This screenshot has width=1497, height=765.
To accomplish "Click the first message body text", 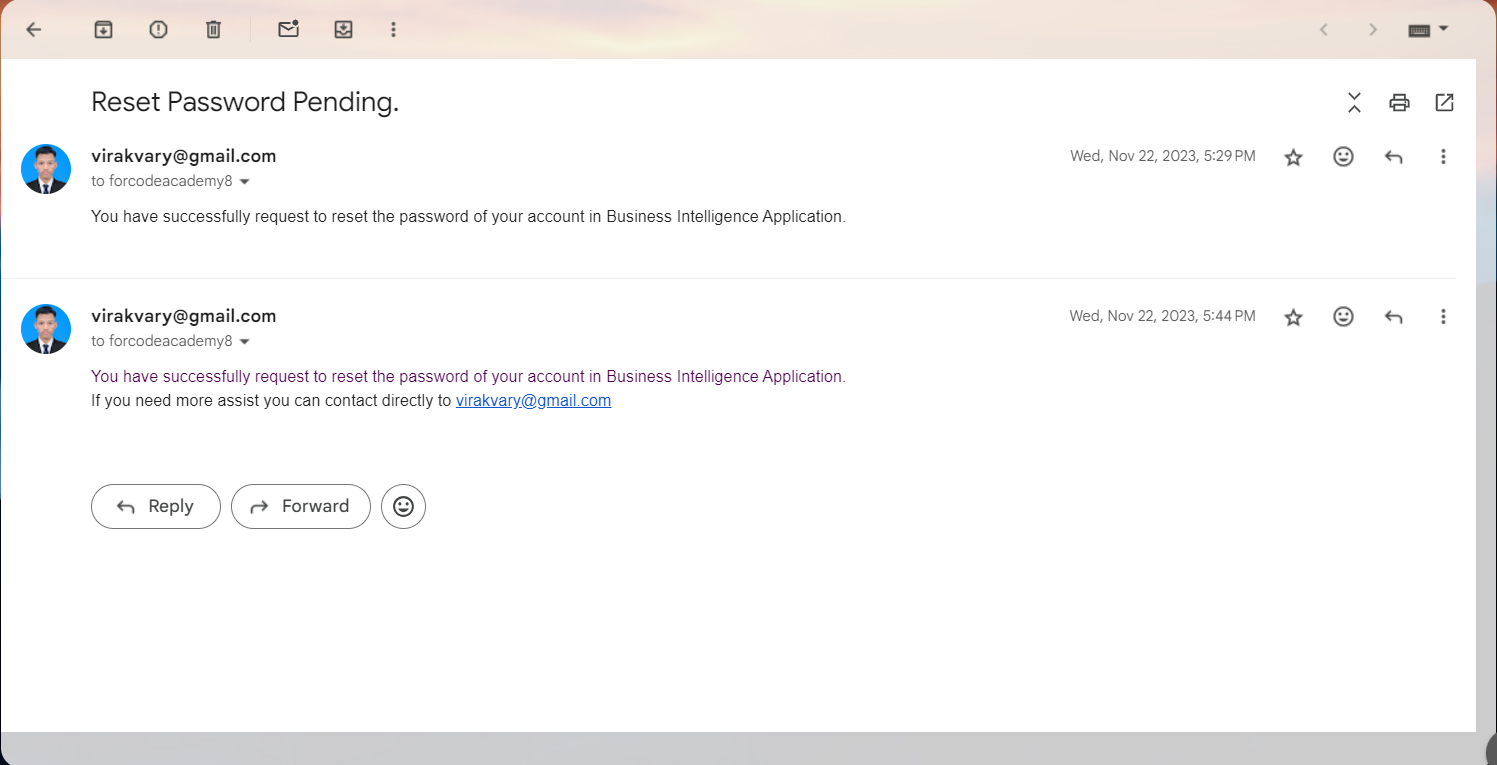I will [468, 216].
